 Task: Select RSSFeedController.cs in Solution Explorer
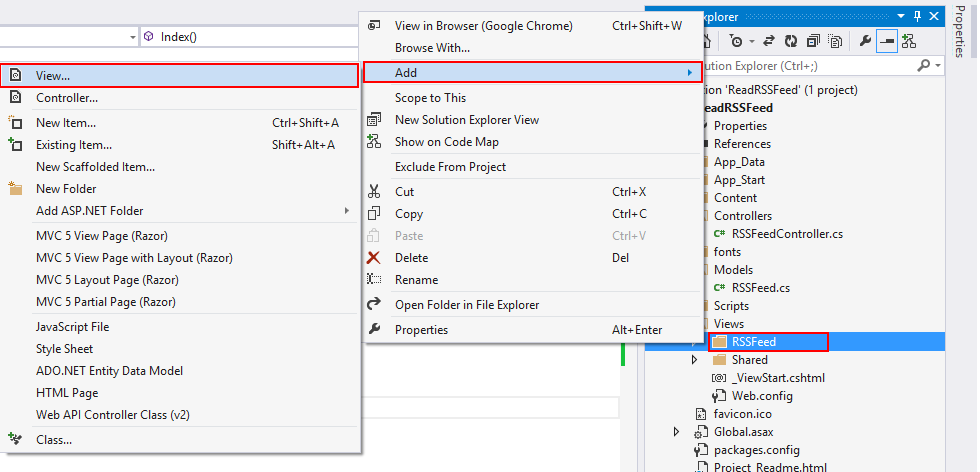[787, 234]
